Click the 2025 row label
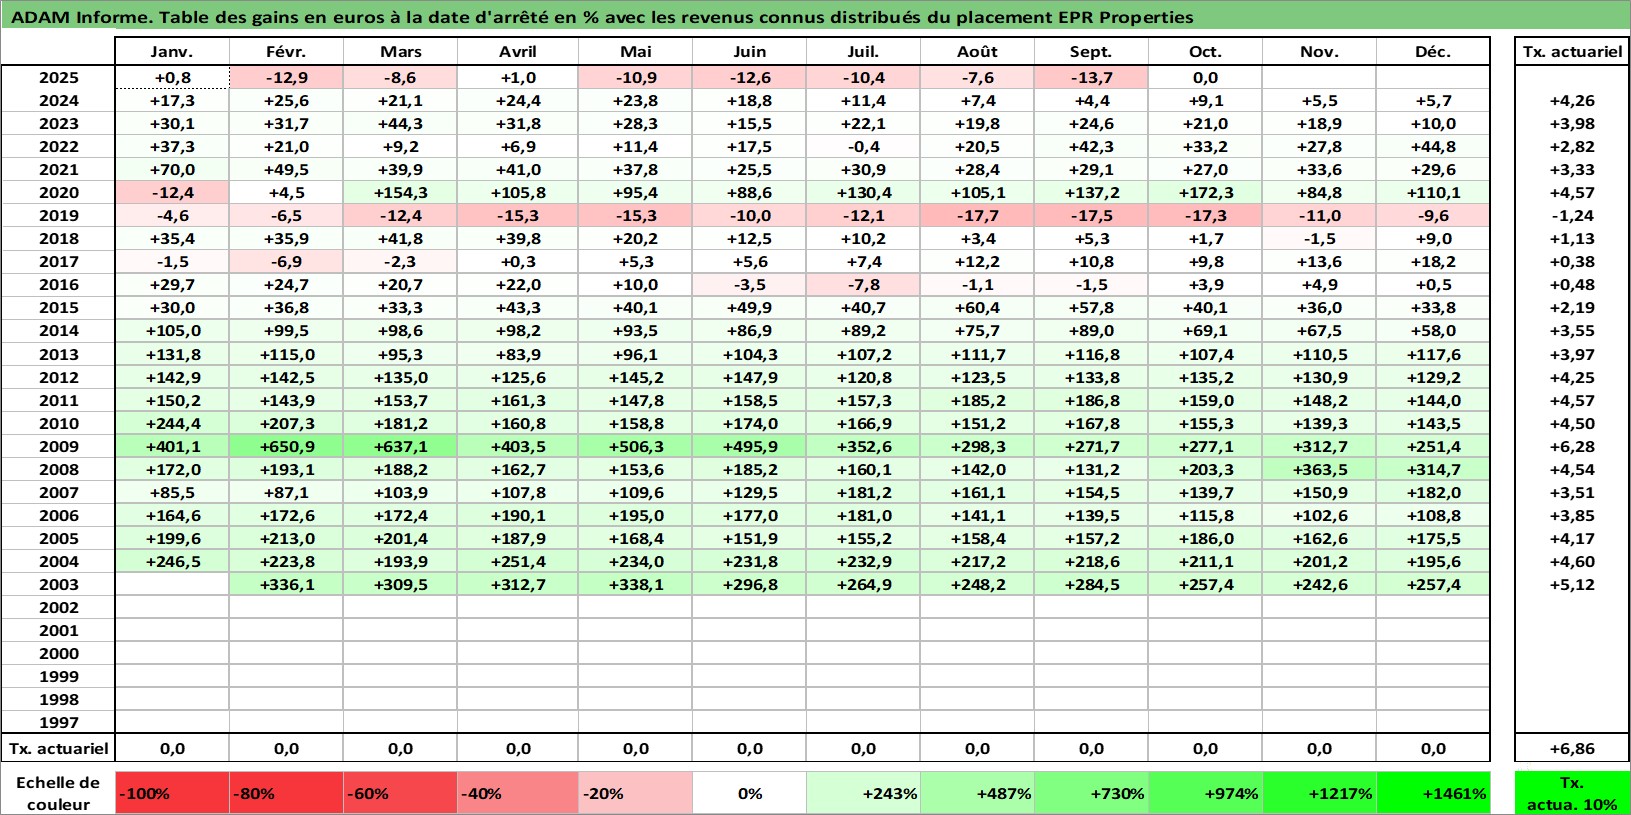 [59, 78]
